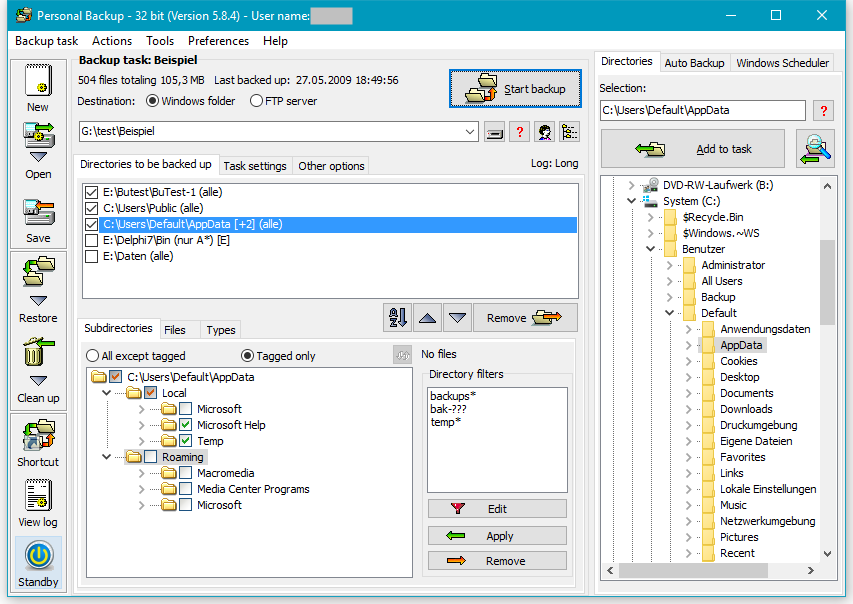Click the grayed toggle icon next to Tagged only
Image resolution: width=853 pixels, height=604 pixels.
click(x=403, y=355)
